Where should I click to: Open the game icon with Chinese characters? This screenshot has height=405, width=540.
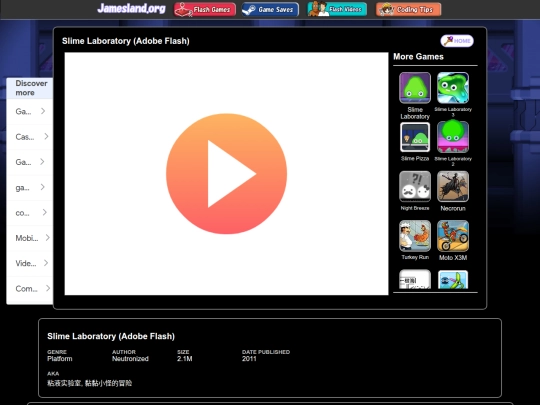click(x=415, y=279)
